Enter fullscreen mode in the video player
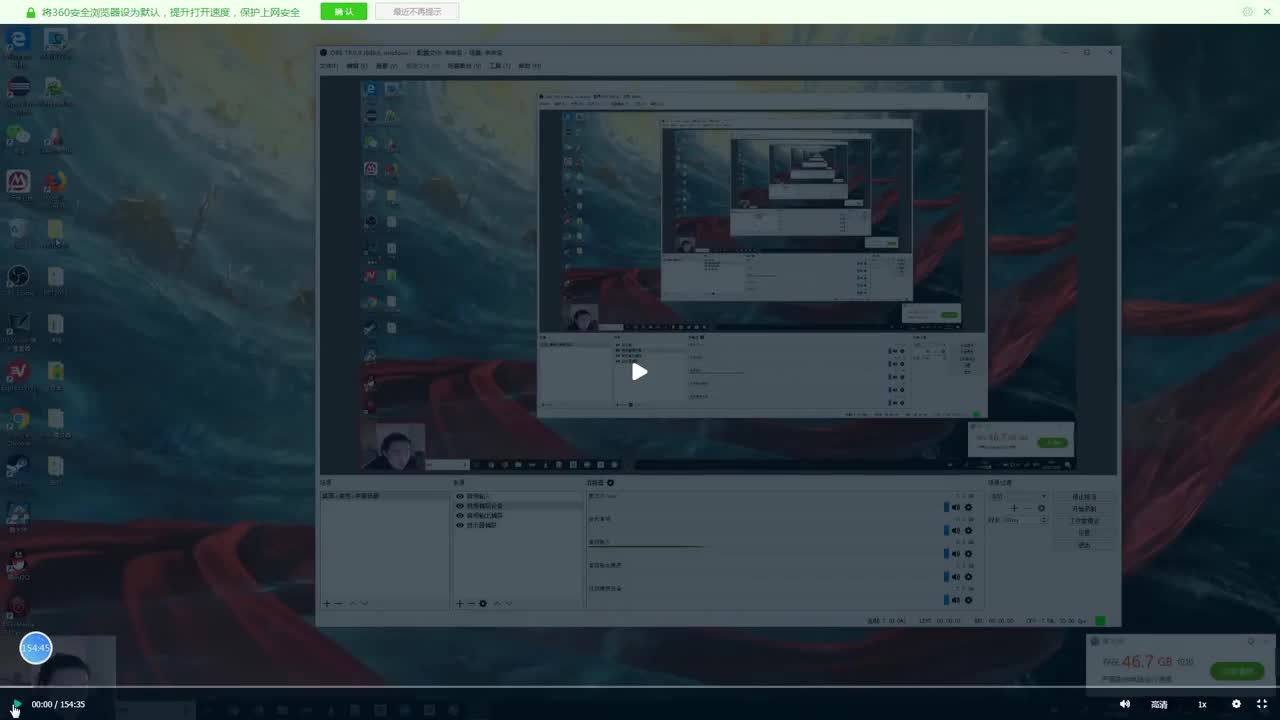This screenshot has height=720, width=1280. [x=1262, y=704]
